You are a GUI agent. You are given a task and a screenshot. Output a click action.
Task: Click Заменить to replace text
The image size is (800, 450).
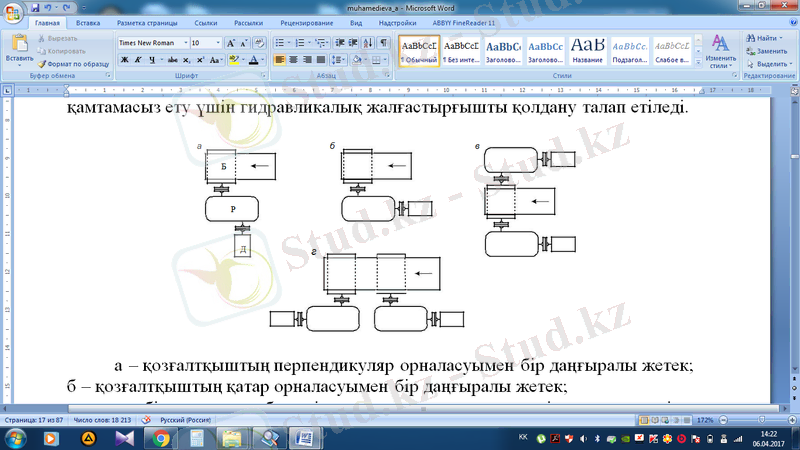pos(766,51)
